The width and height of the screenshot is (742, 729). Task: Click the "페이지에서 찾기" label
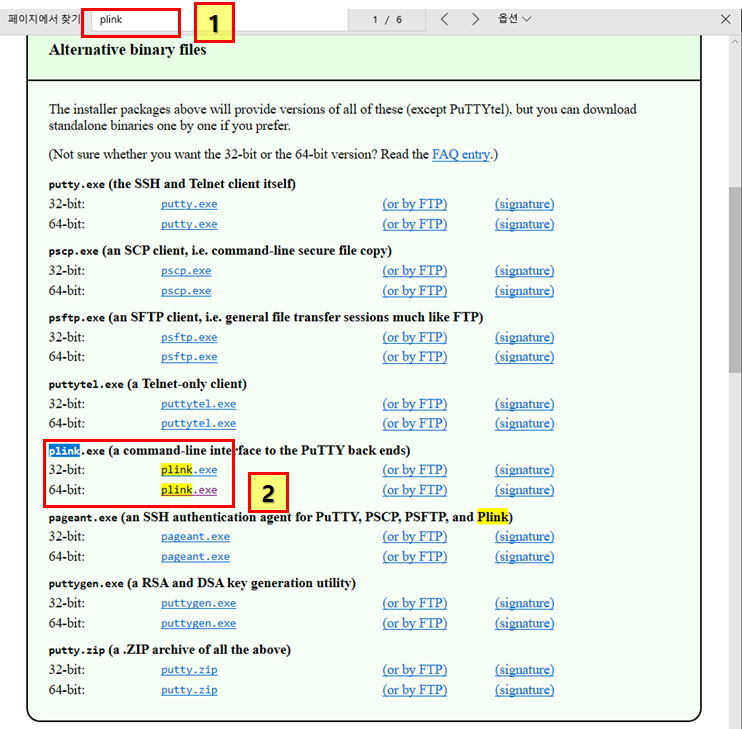[x=44, y=19]
